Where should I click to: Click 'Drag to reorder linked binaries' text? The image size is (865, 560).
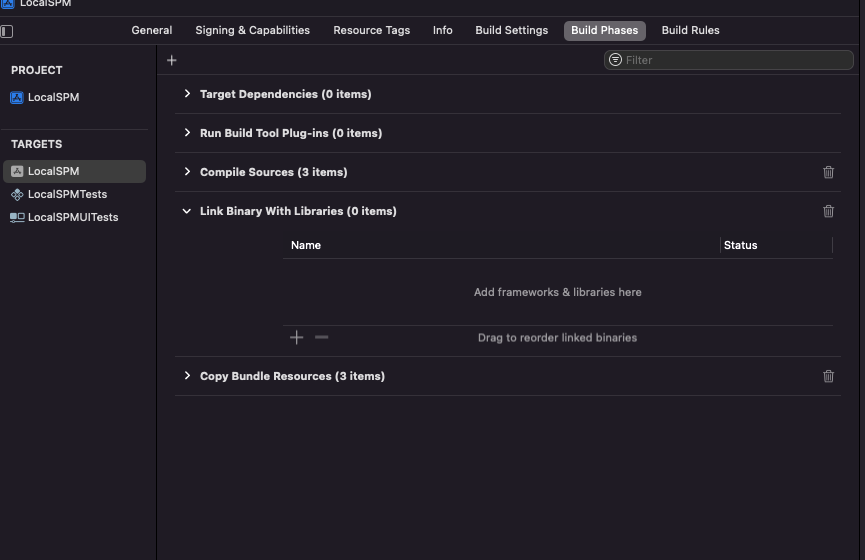click(557, 338)
